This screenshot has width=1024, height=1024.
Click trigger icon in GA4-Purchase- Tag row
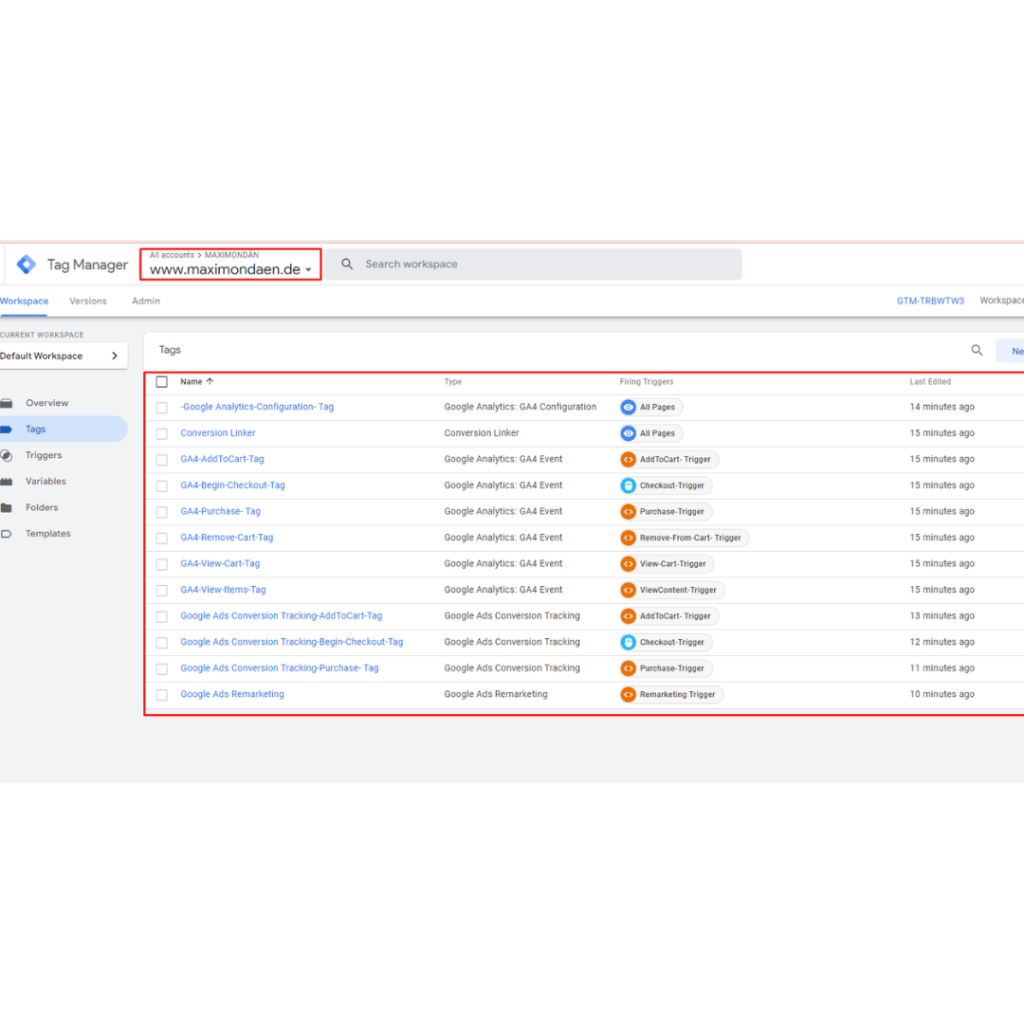click(x=628, y=511)
